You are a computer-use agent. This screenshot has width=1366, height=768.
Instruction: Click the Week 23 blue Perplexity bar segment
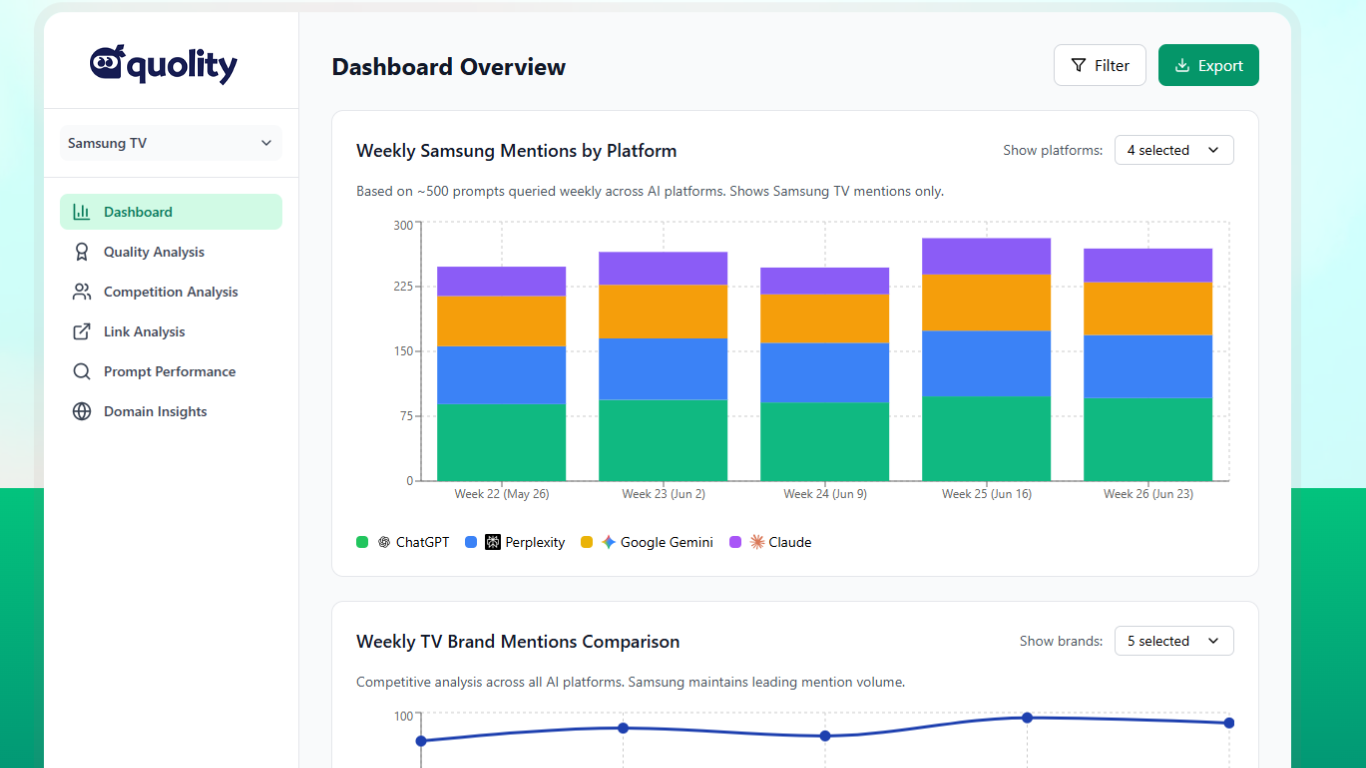(663, 369)
